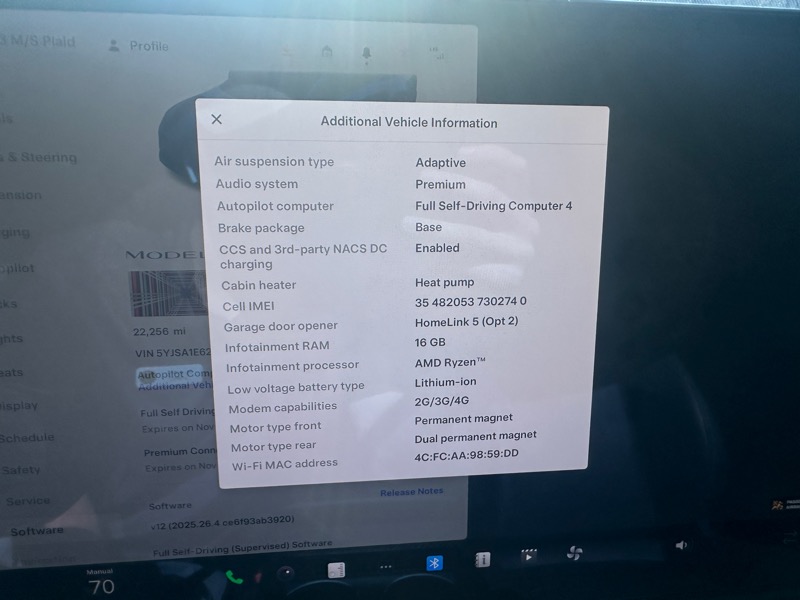Close the Additional Vehicle Information dialog
The width and height of the screenshot is (800, 600).
pyautogui.click(x=216, y=120)
